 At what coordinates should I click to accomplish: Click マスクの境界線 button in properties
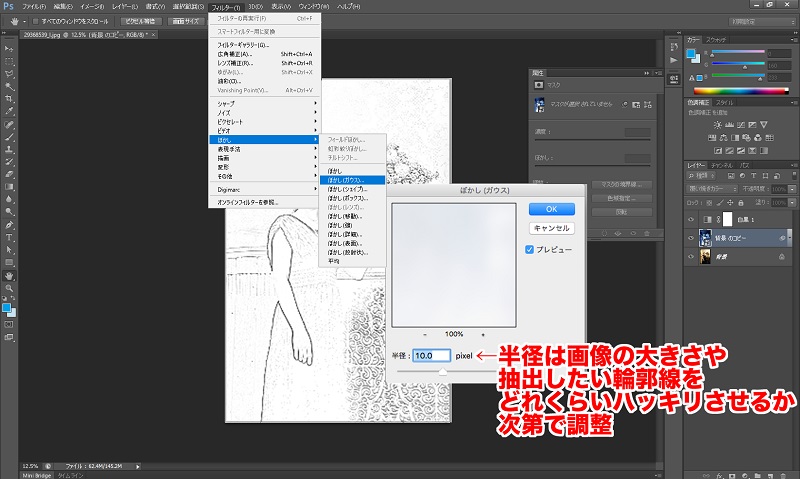coord(621,185)
